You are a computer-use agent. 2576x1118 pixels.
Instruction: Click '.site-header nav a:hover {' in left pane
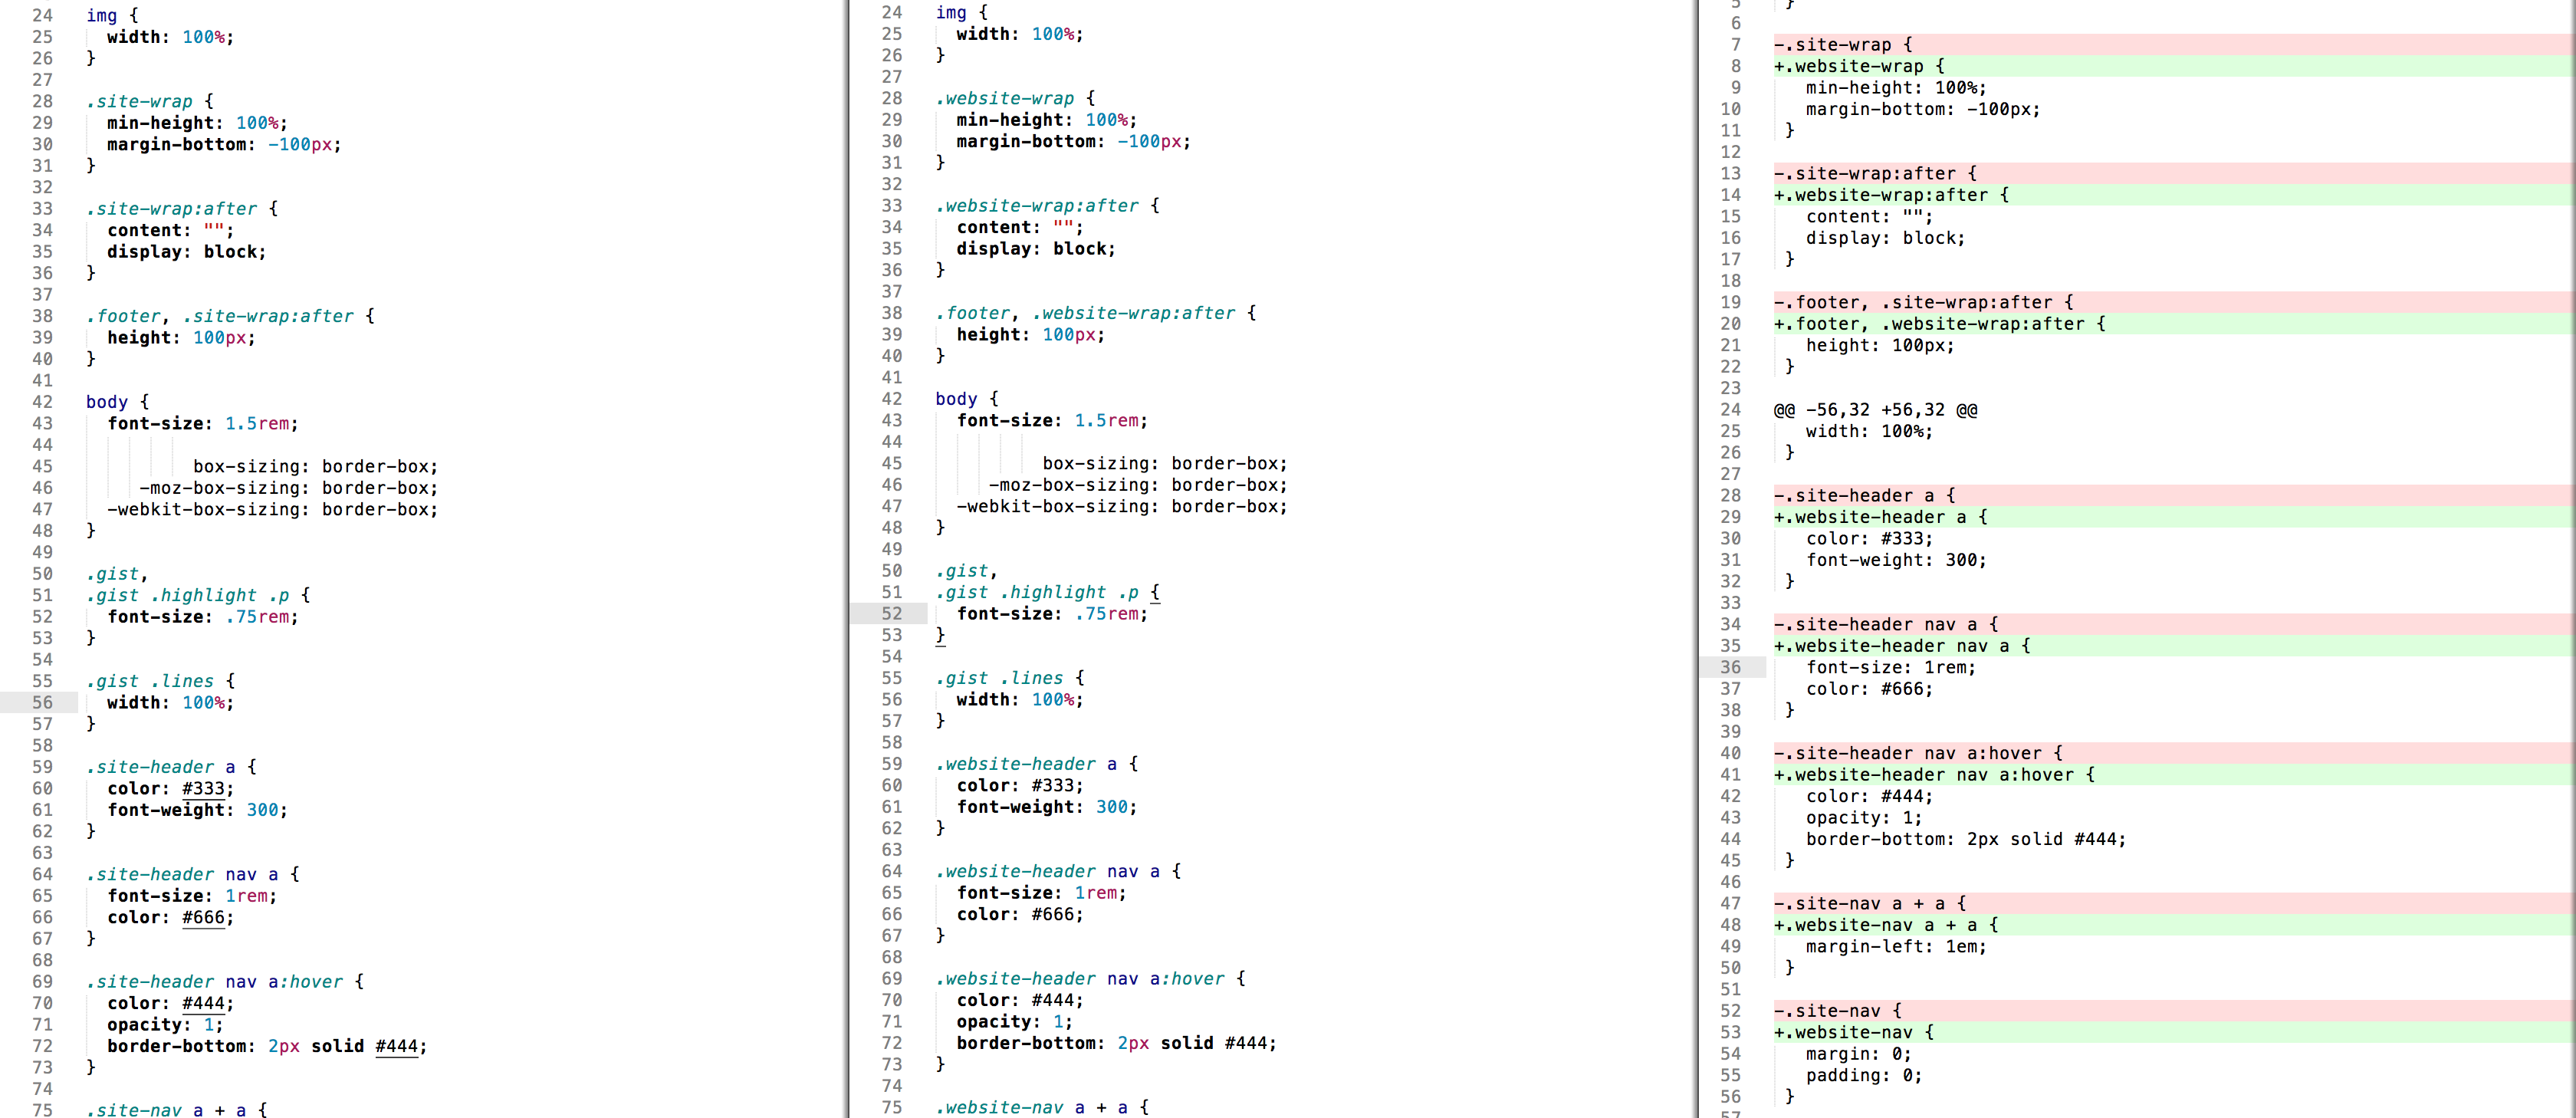coord(225,982)
